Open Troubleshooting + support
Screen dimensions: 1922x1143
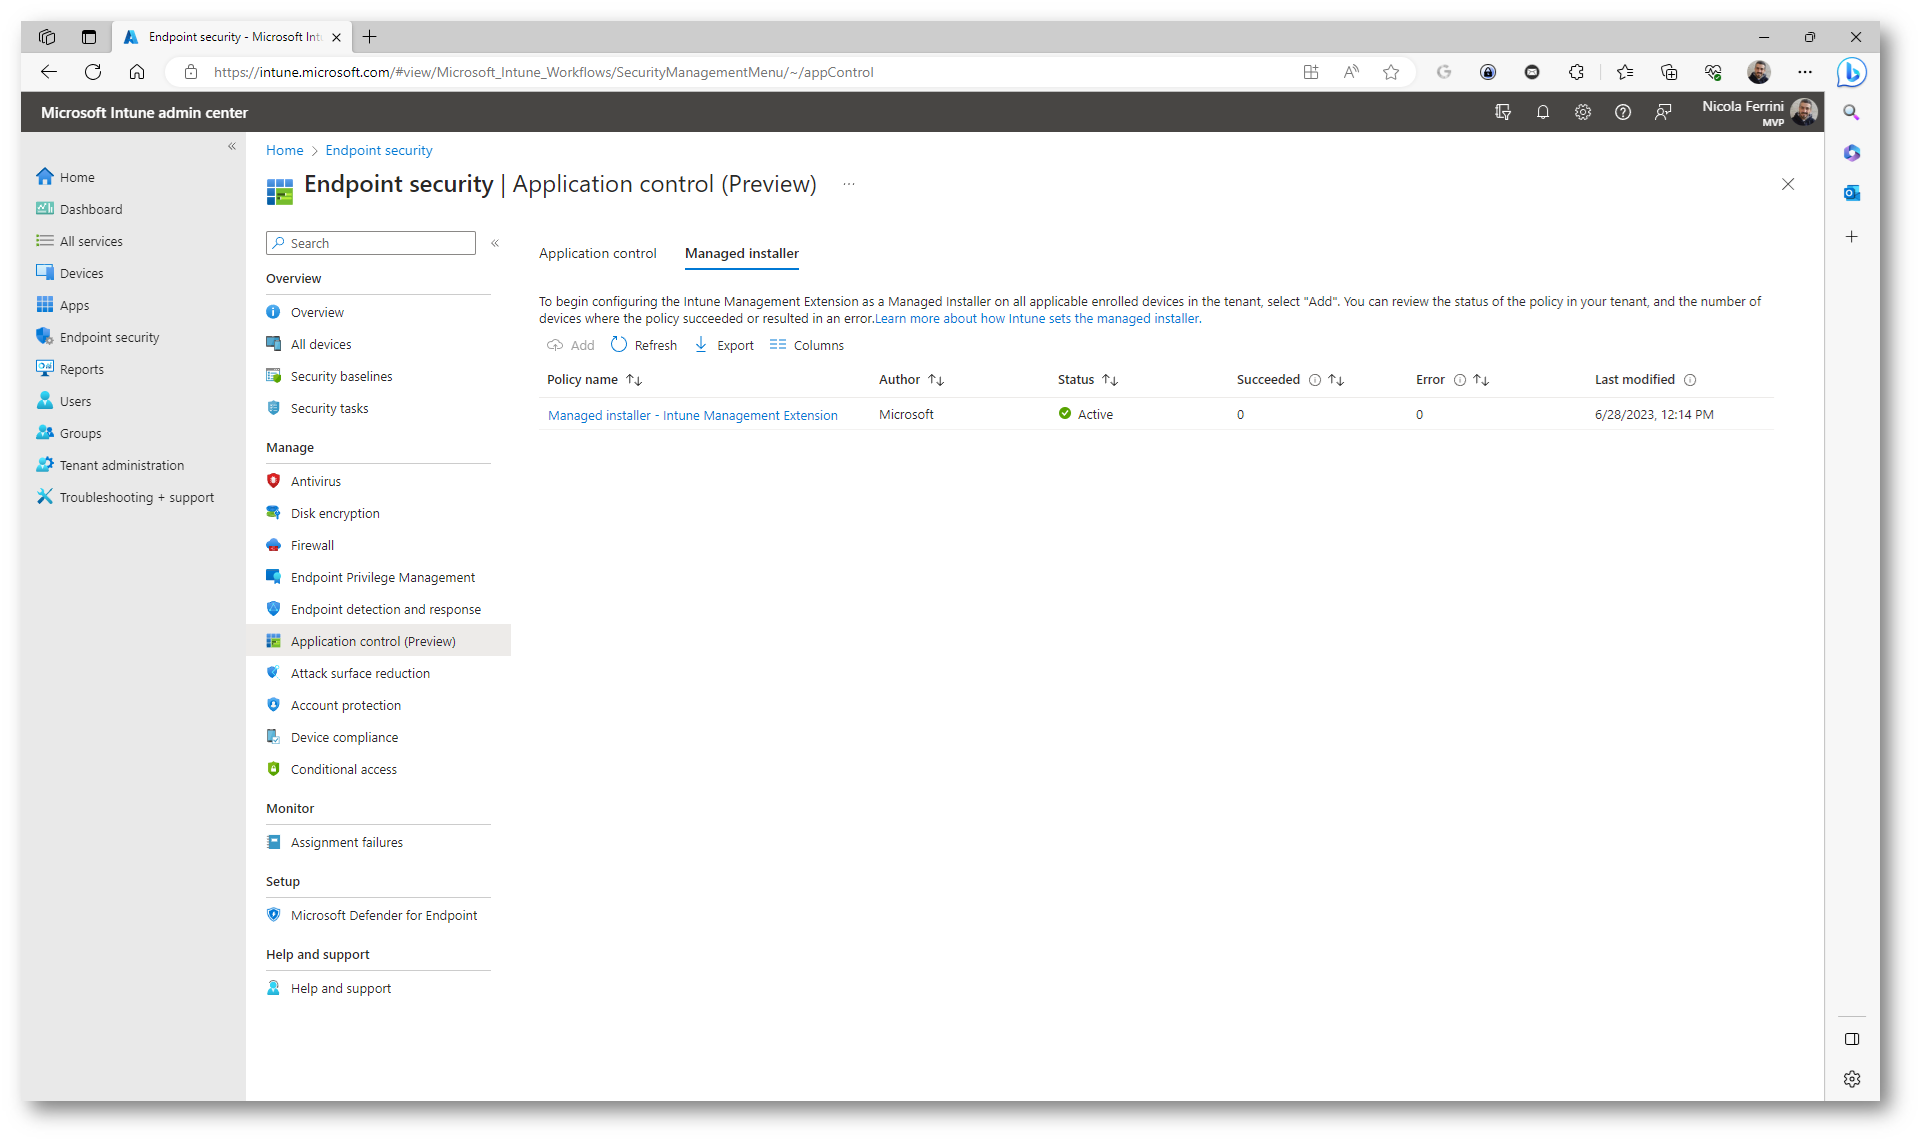point(125,497)
